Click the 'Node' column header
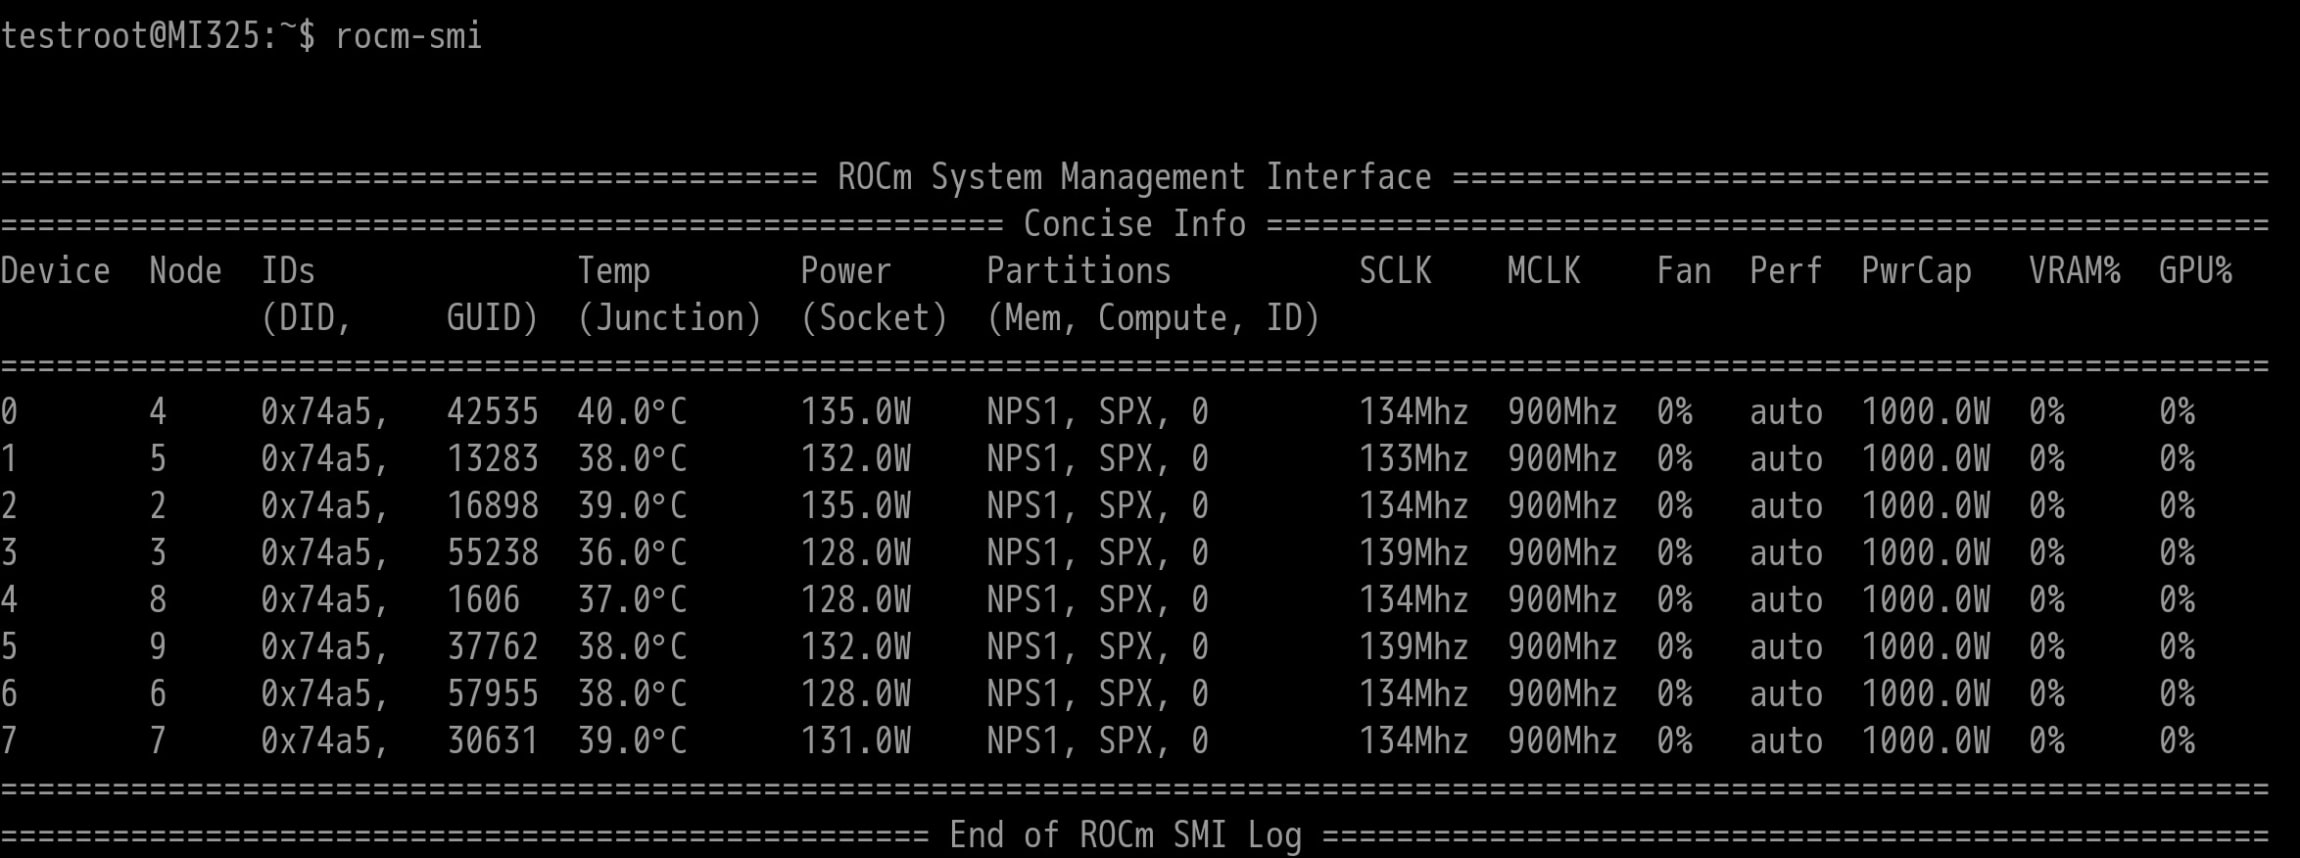This screenshot has height=858, width=2300. point(185,271)
